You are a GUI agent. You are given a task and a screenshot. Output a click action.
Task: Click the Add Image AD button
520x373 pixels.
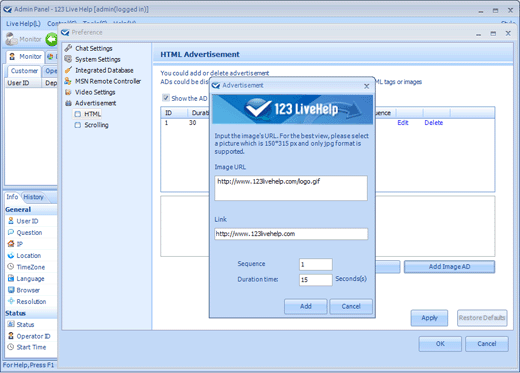(x=449, y=266)
